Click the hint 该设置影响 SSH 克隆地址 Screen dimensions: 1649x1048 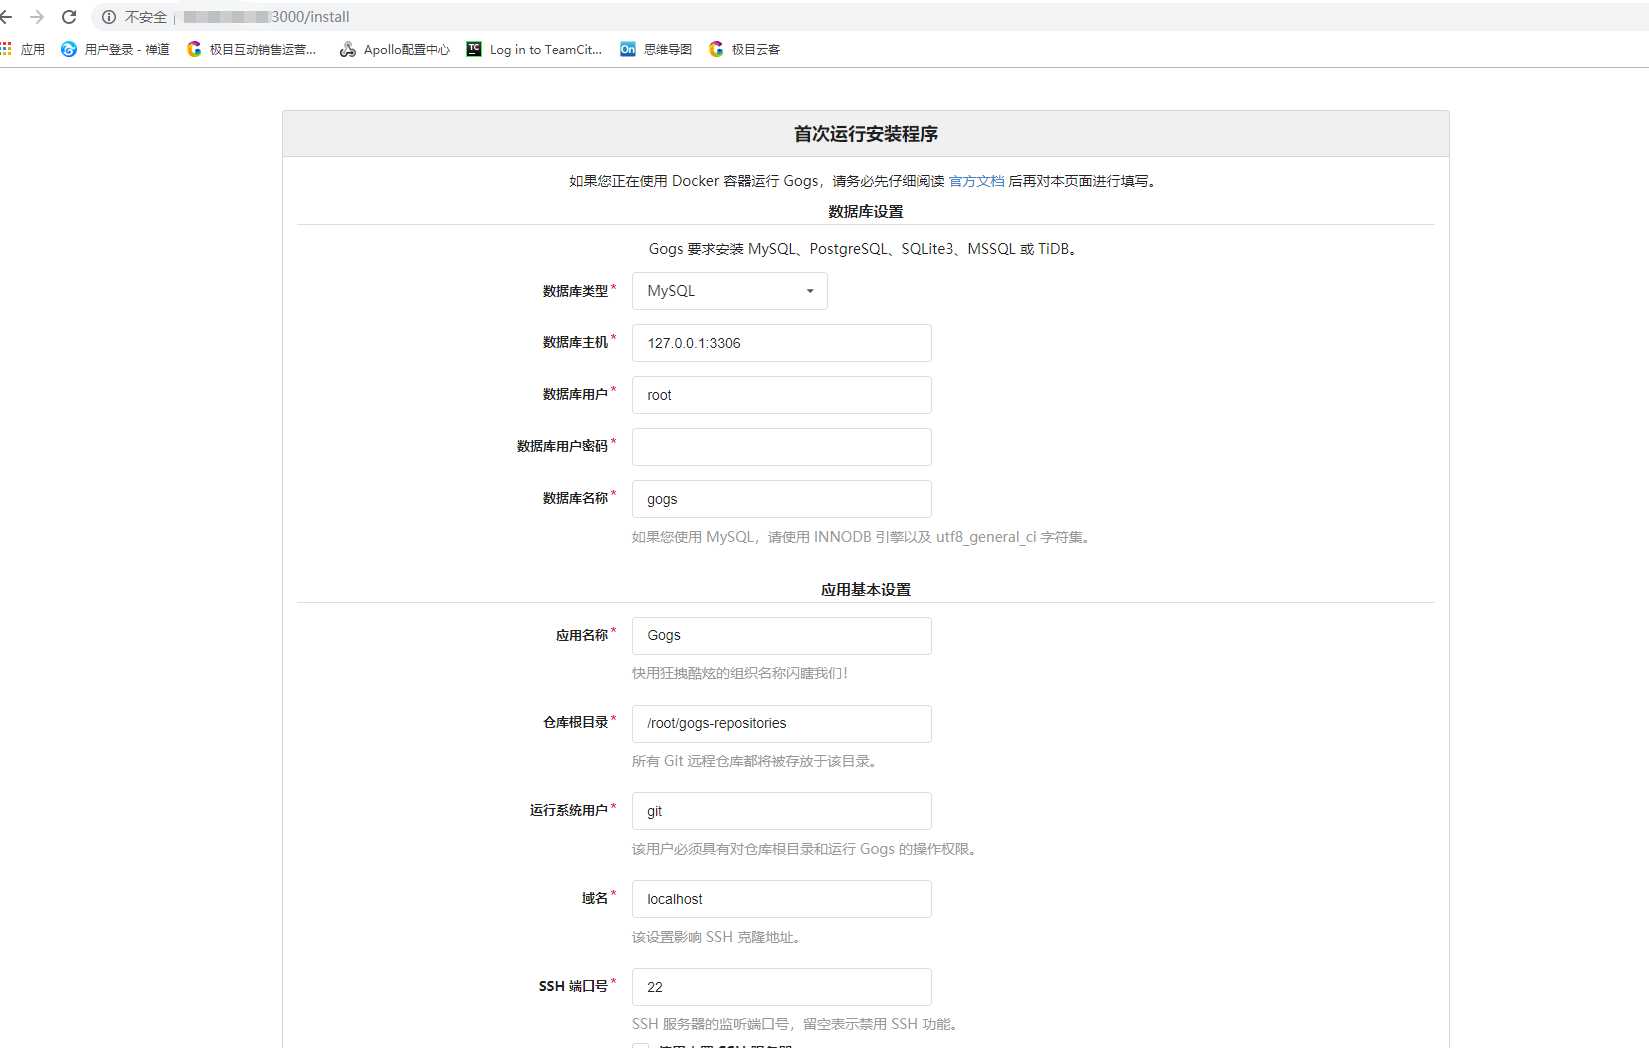[717, 937]
